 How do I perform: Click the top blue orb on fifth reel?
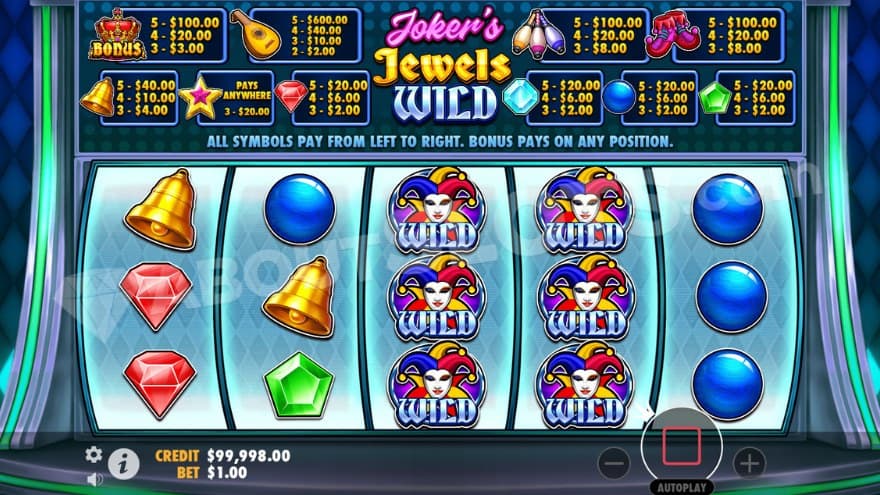[x=727, y=209]
